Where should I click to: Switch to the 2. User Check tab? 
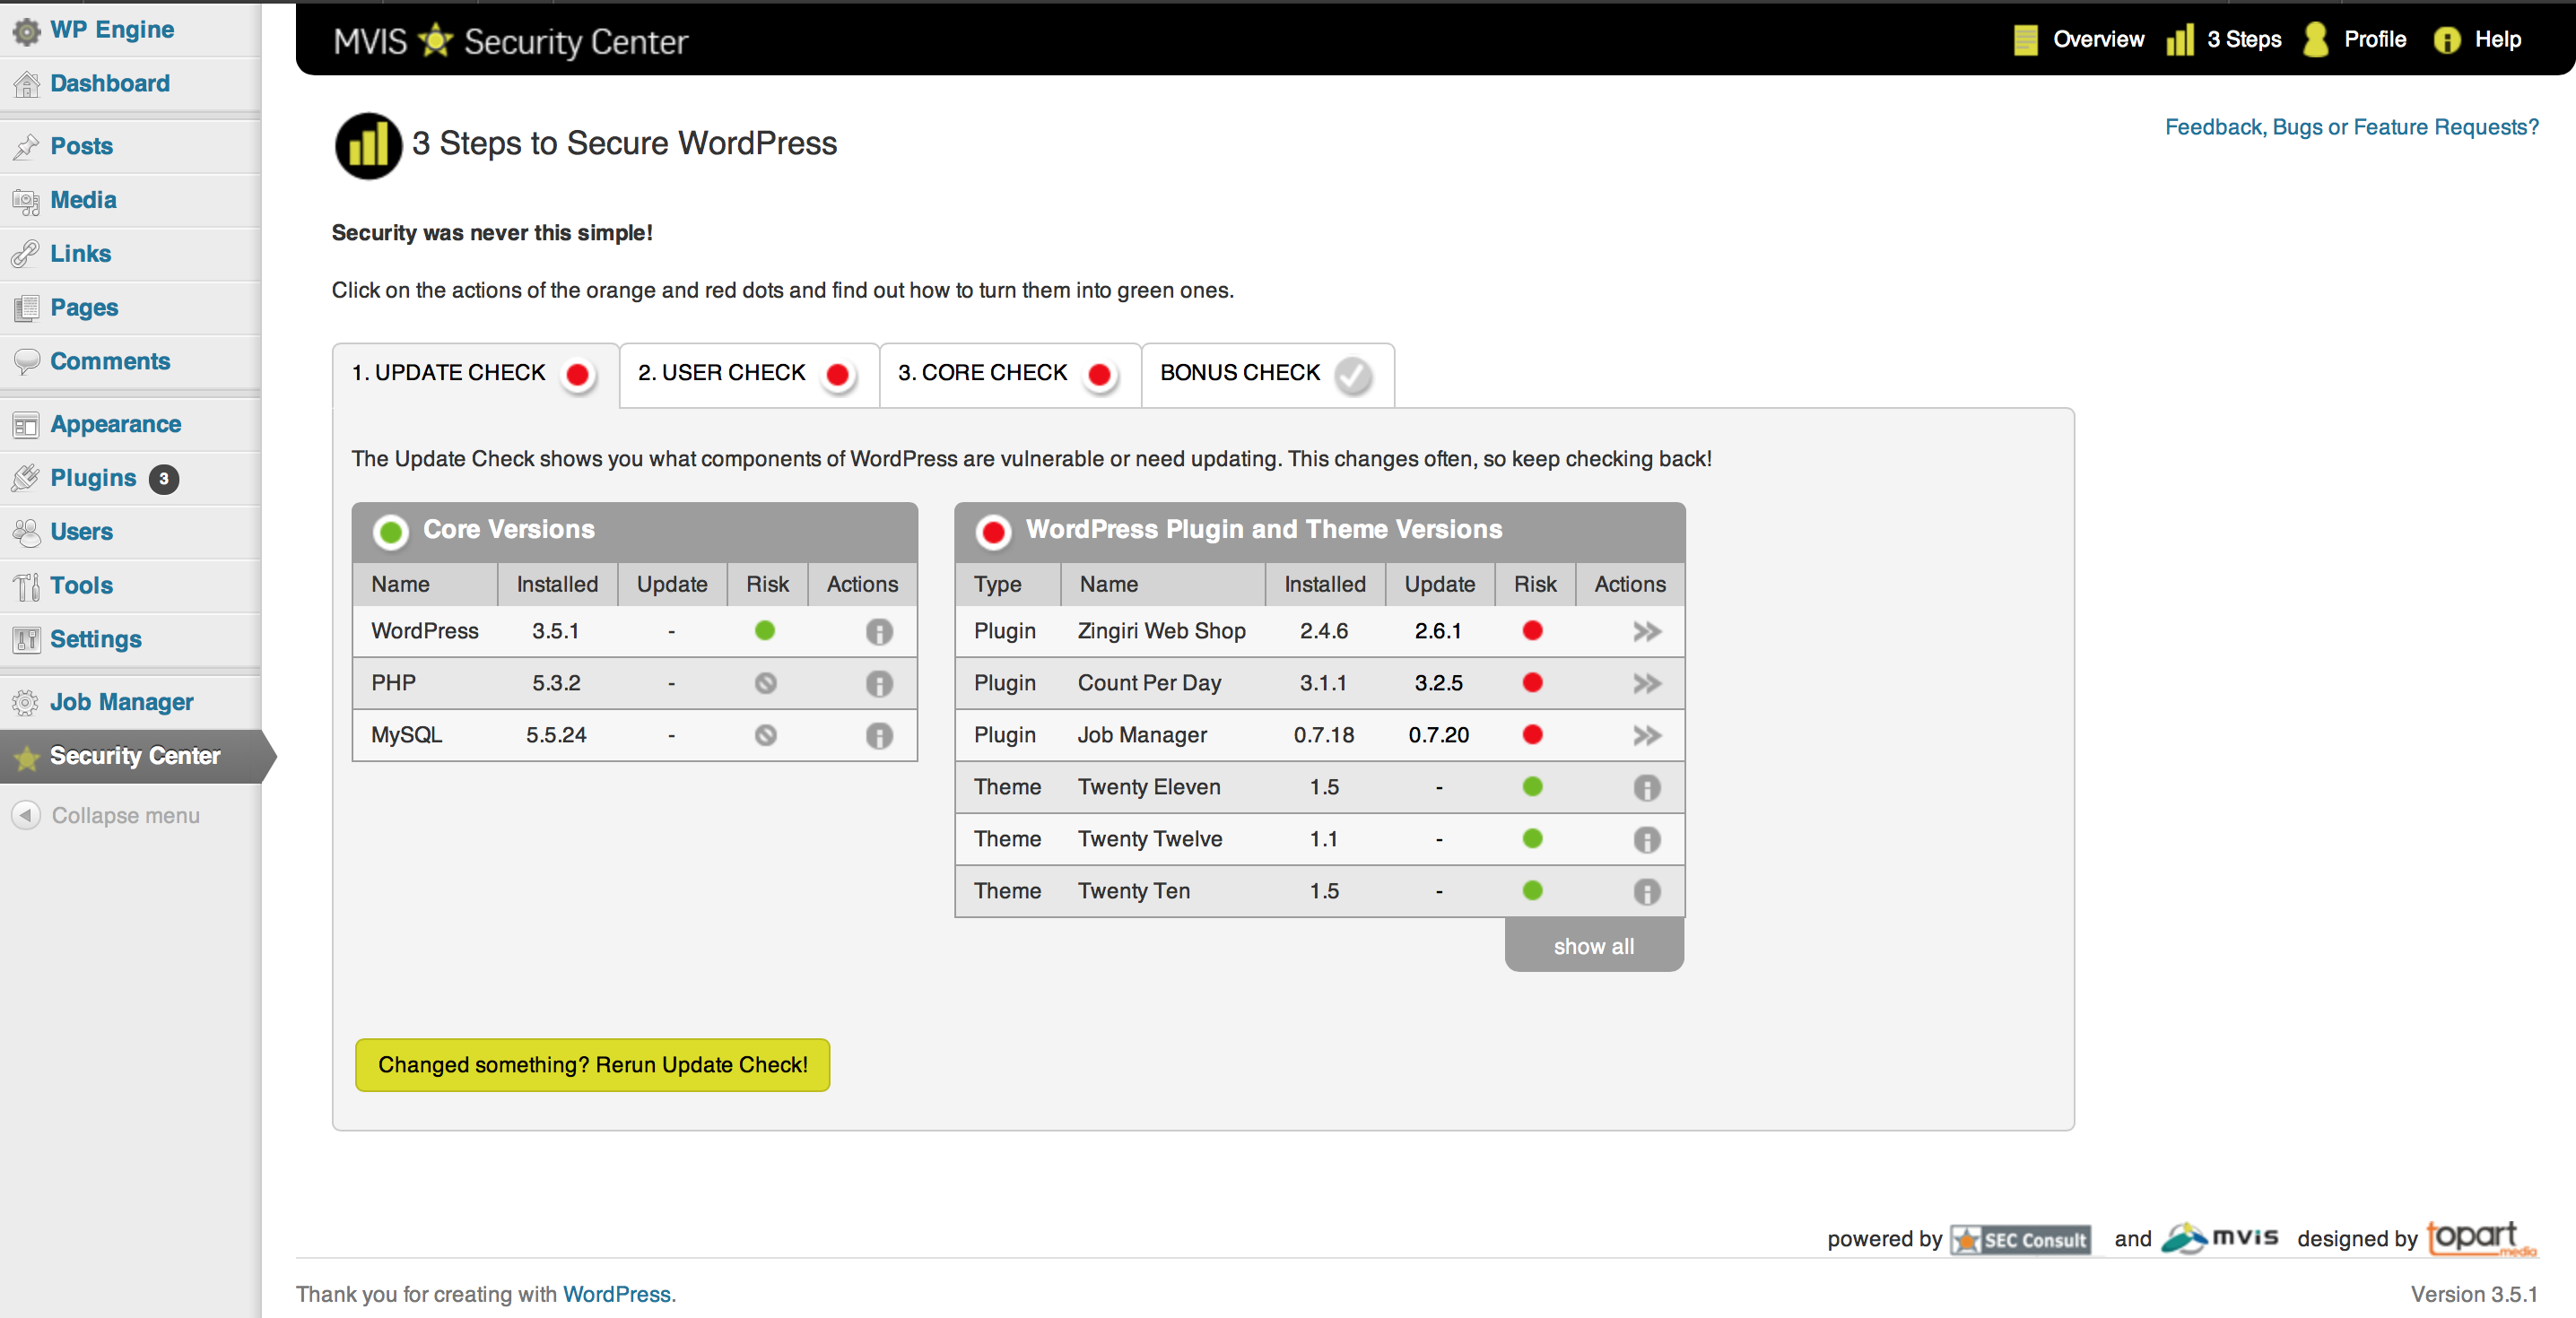click(749, 374)
